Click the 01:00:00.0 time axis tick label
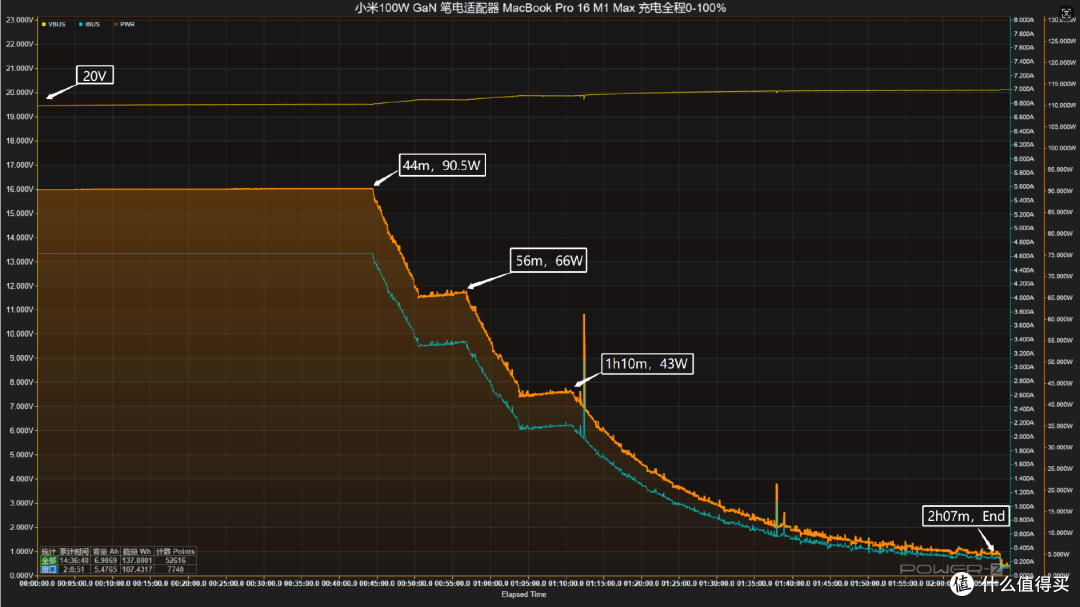Screen dimensions: 1080x607 (x=490, y=584)
